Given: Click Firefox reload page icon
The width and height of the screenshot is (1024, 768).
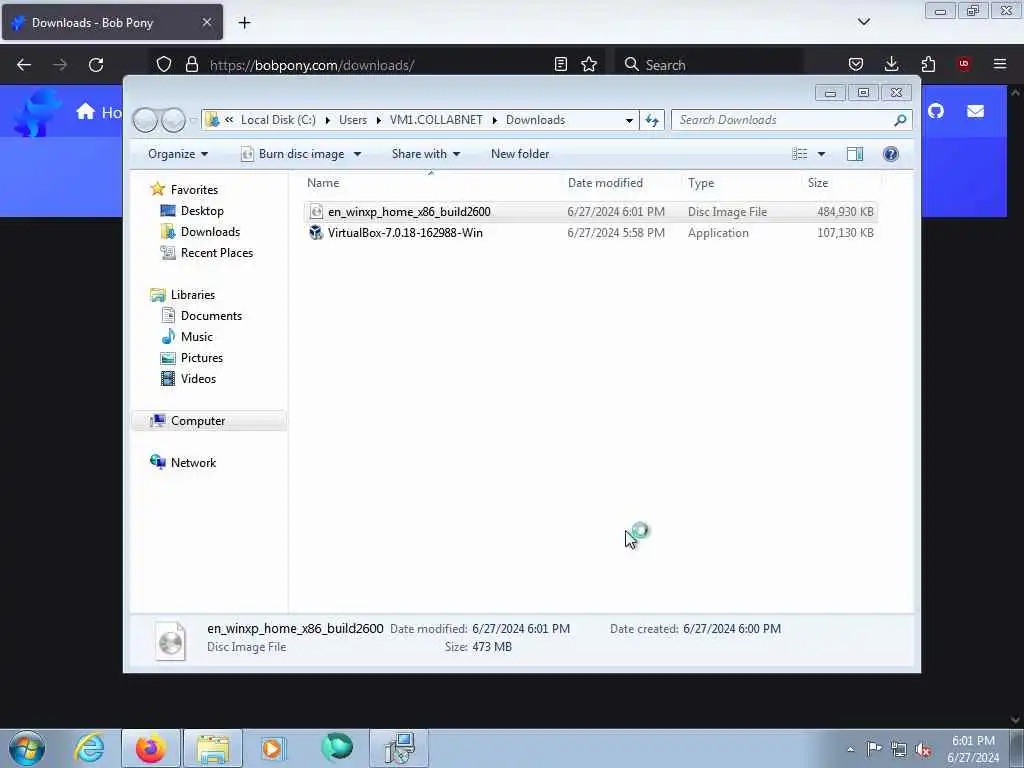Looking at the screenshot, I should tap(96, 65).
